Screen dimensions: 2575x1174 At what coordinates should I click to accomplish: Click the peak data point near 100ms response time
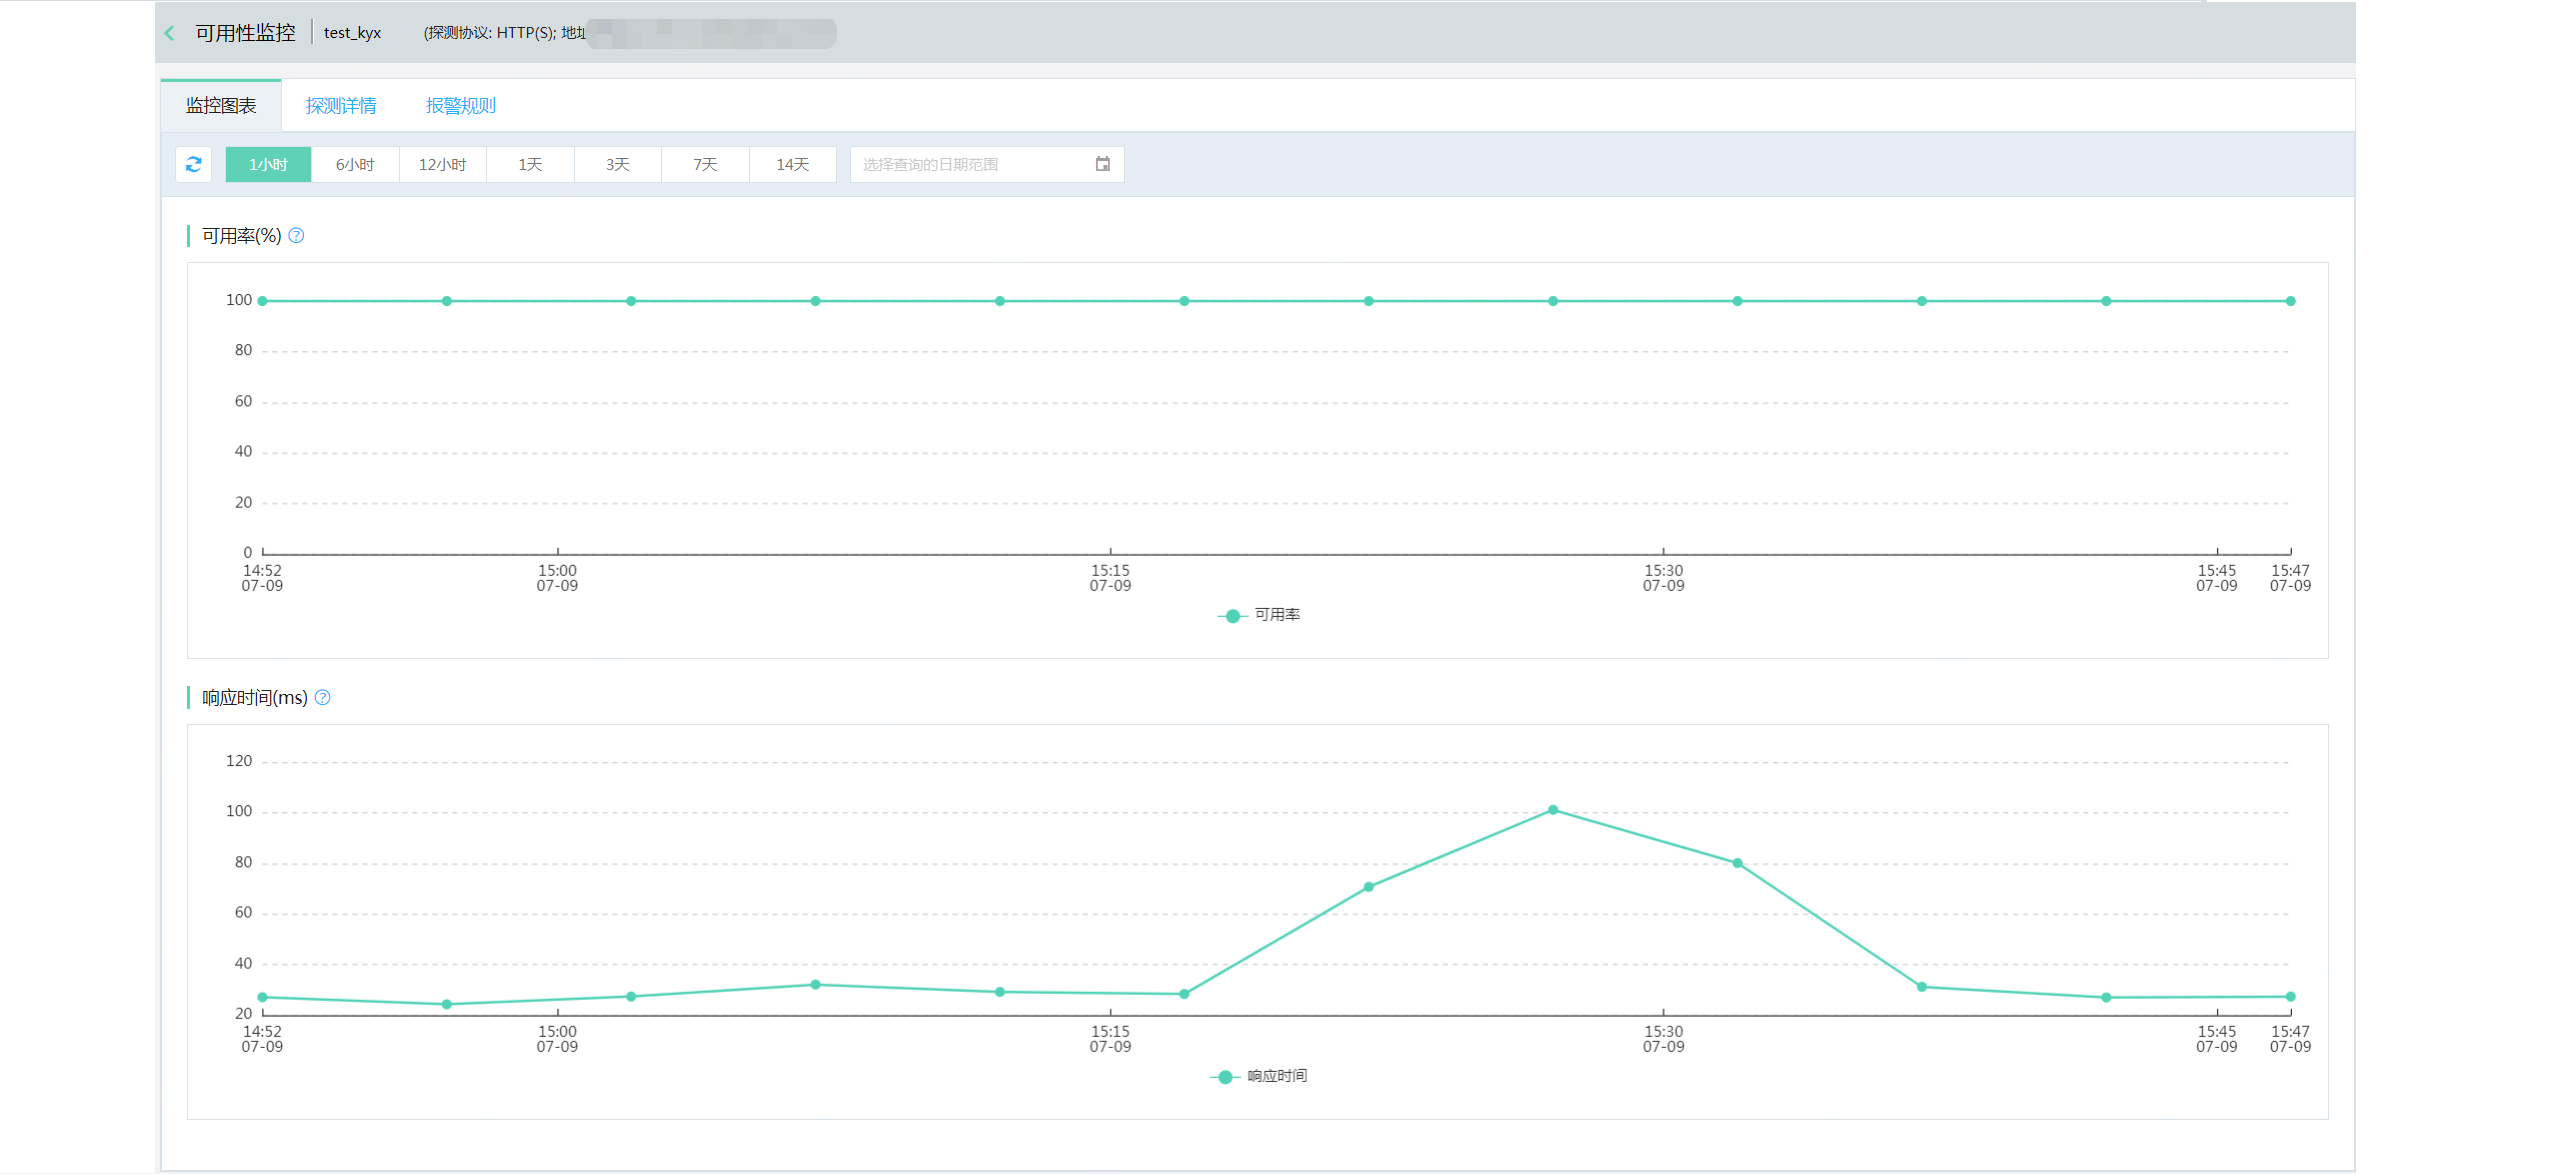(x=1552, y=810)
